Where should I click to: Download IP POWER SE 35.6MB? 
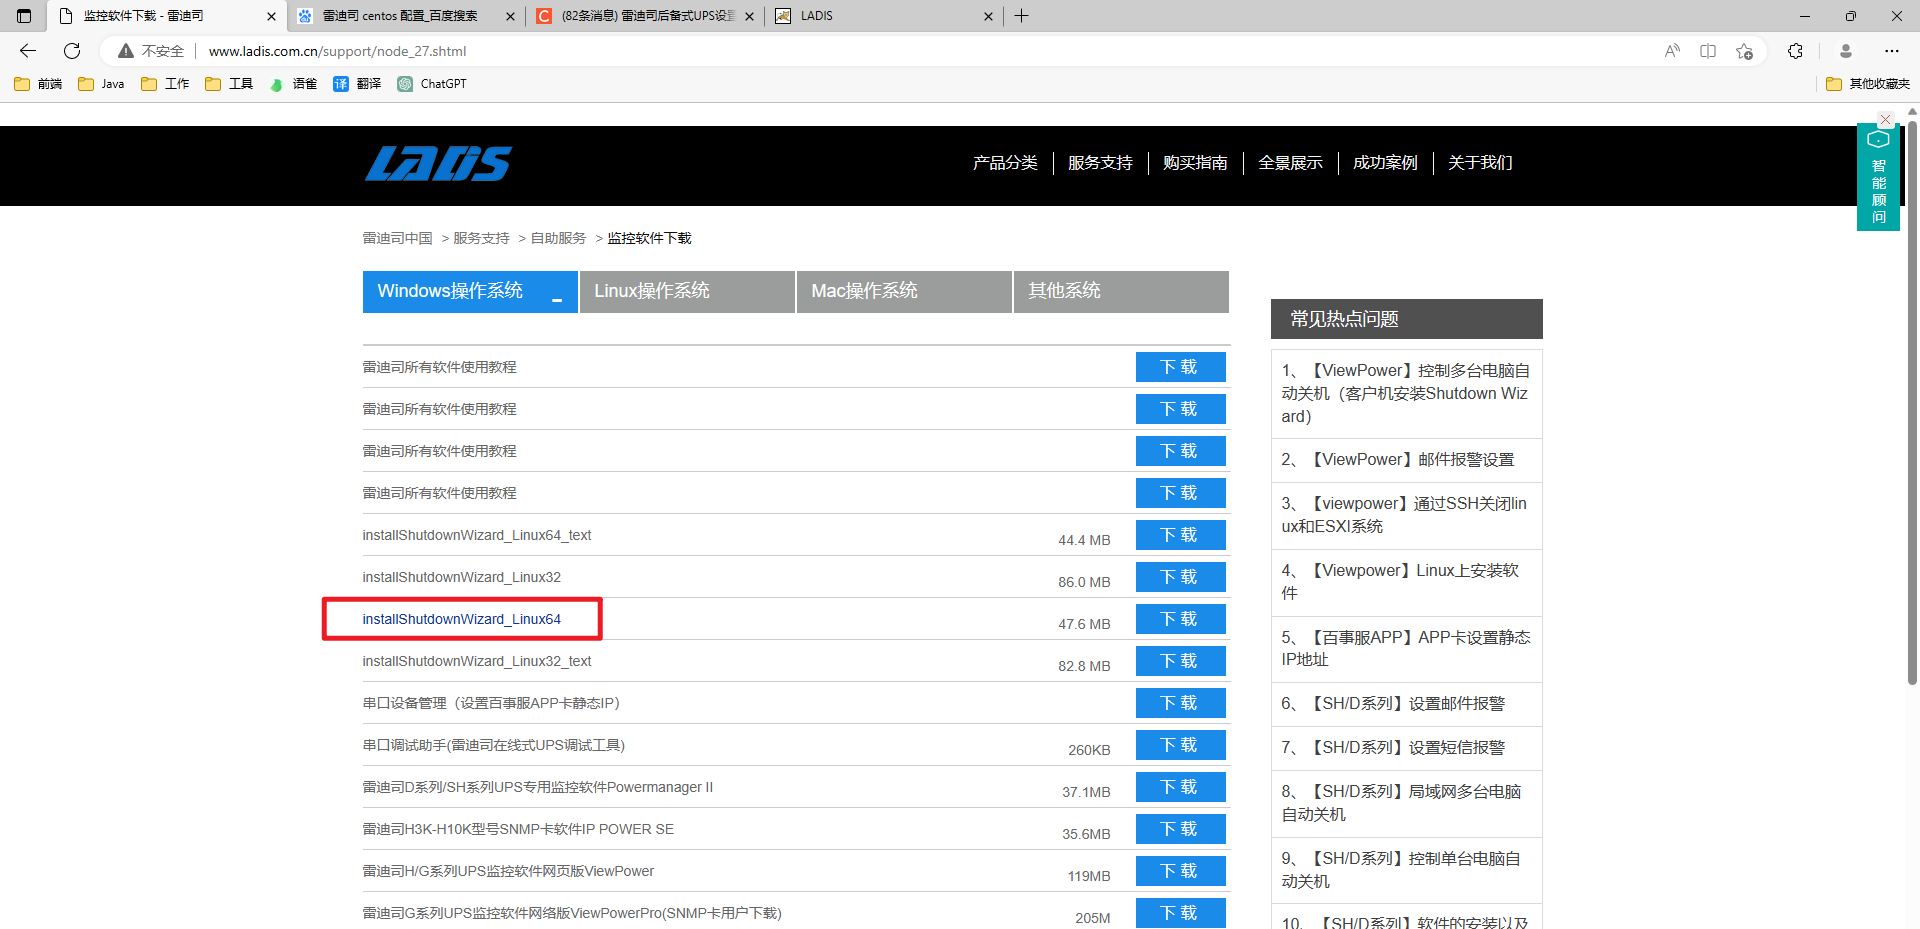(1180, 829)
